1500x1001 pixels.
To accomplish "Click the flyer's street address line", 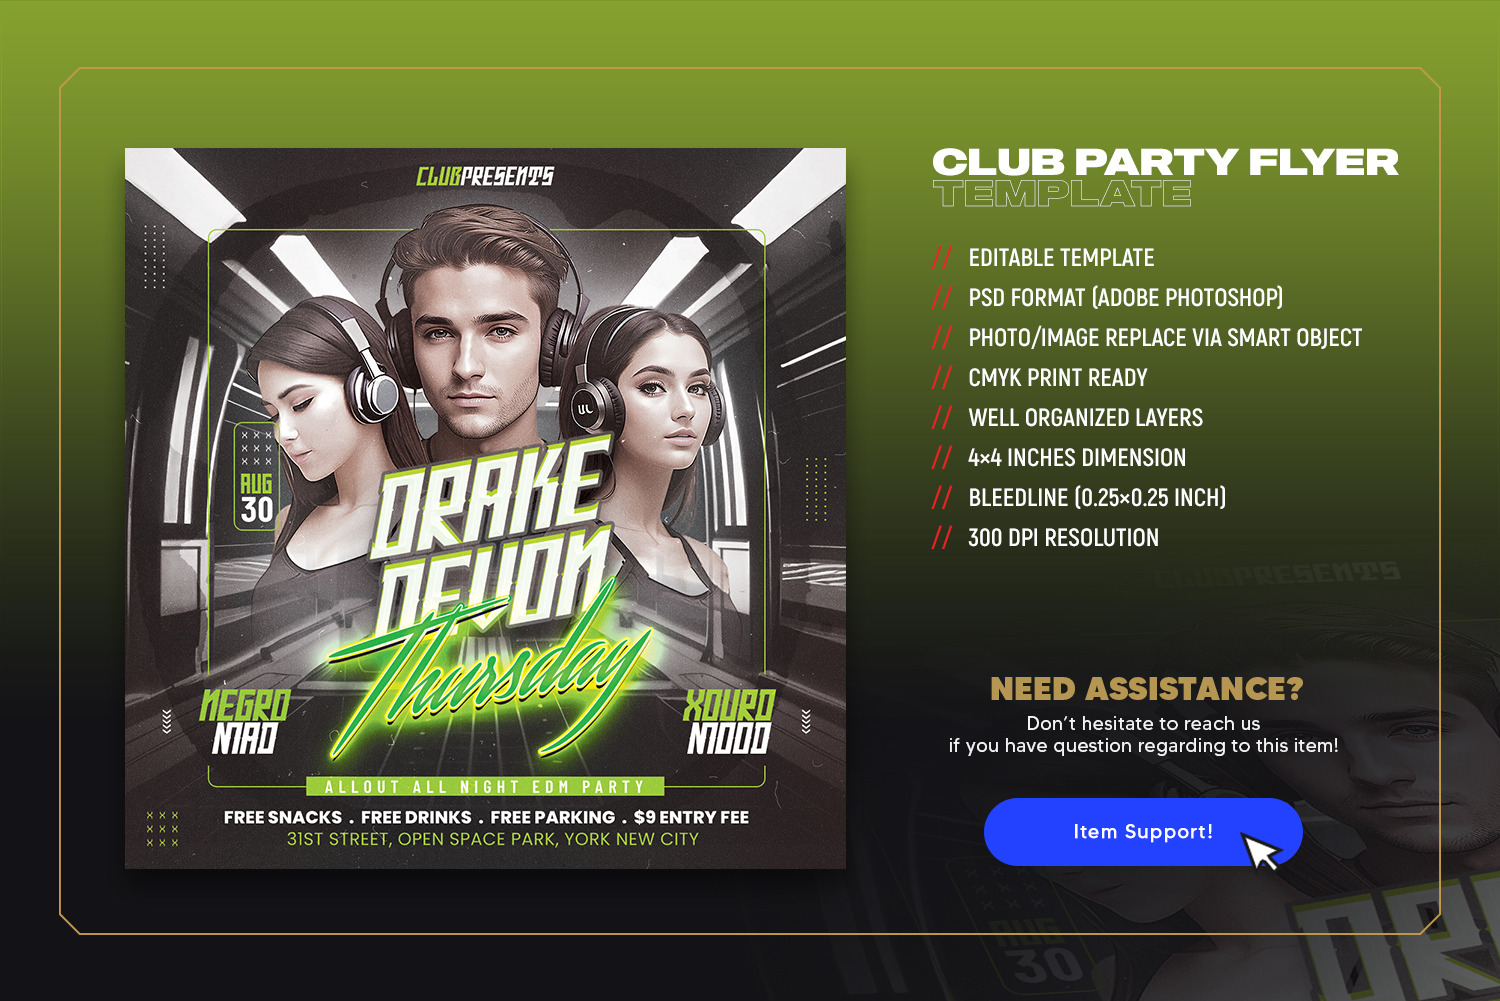I will point(493,839).
